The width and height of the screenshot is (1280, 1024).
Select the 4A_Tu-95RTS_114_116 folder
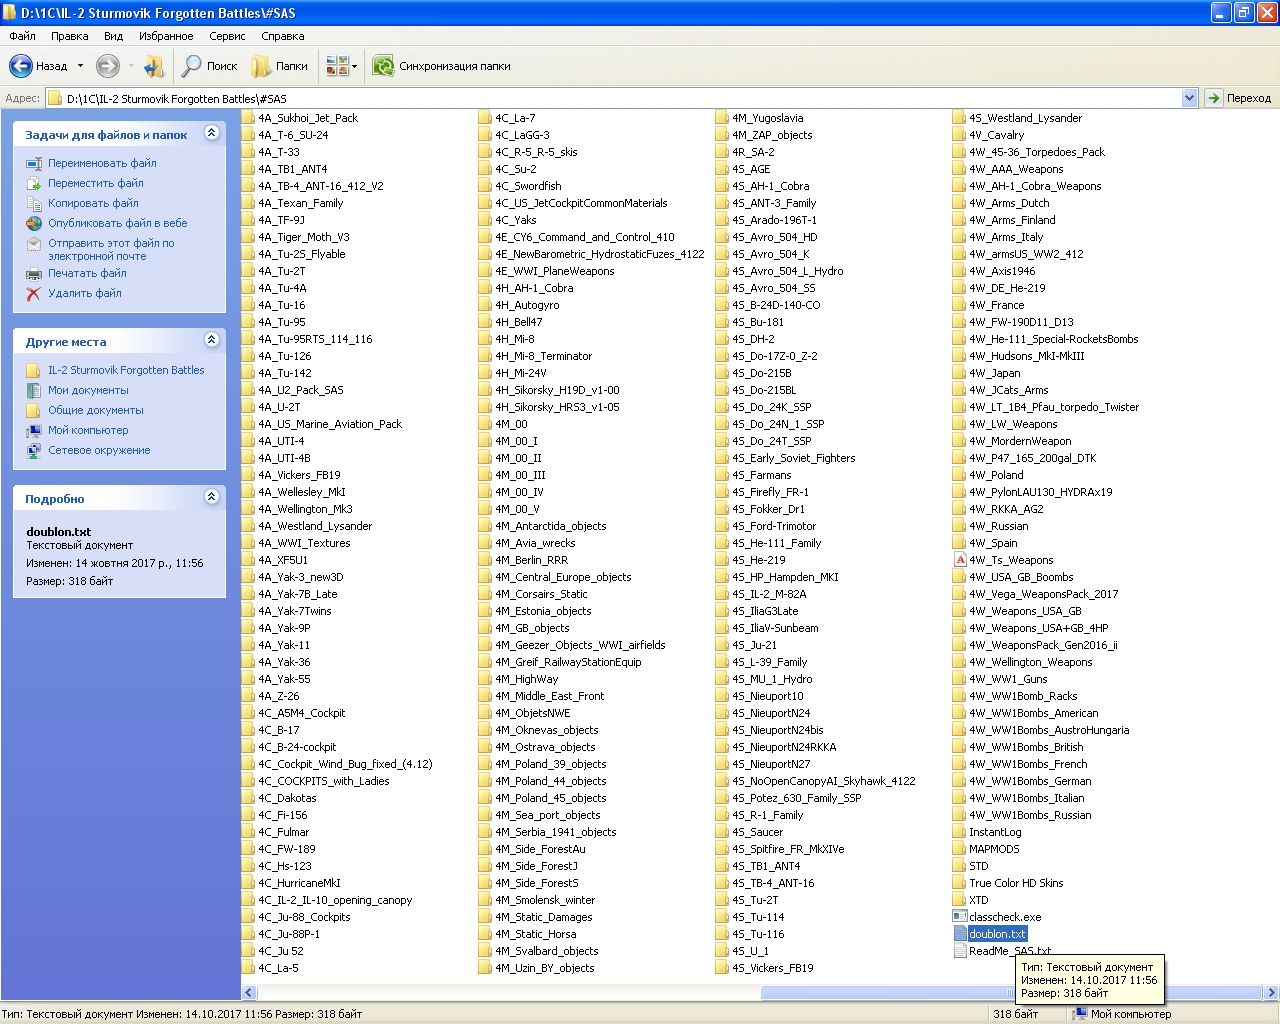[307, 339]
